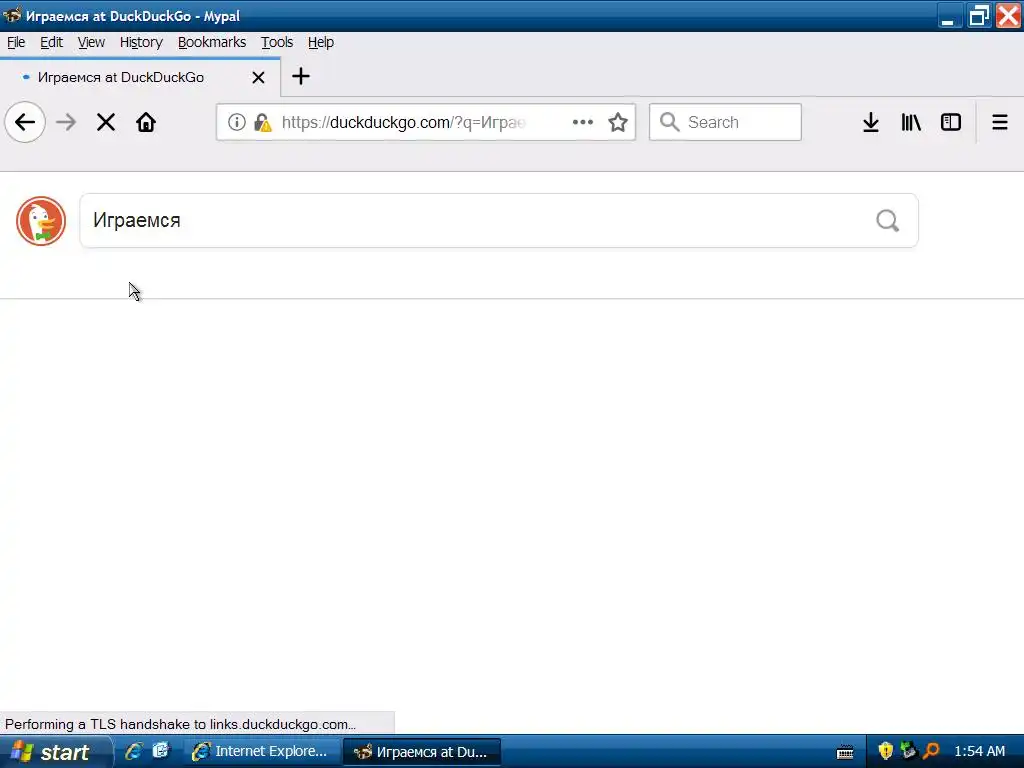
Task: Click the Windows start button
Action: 56,752
